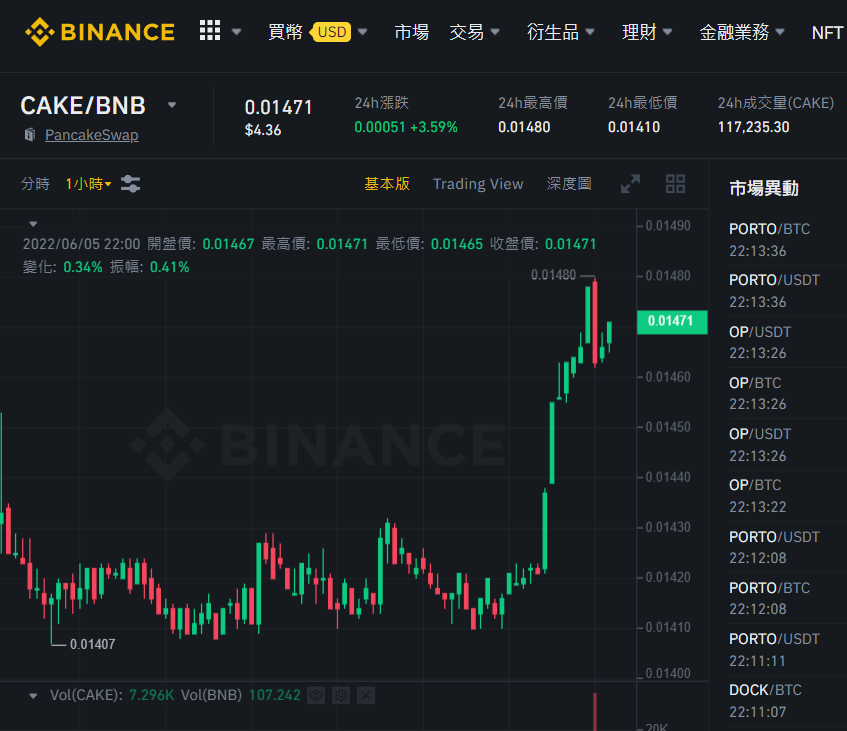The width and height of the screenshot is (847, 731).
Task: Collapse the candle info legend arrow
Action: [33, 224]
